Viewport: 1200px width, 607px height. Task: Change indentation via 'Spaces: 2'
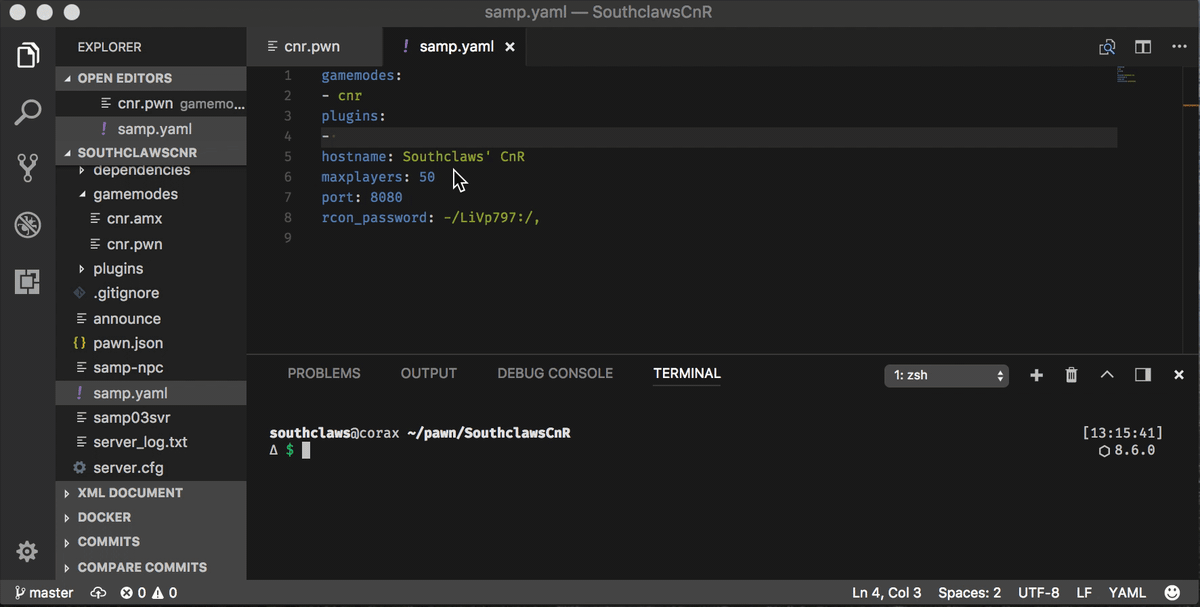pyautogui.click(x=969, y=593)
